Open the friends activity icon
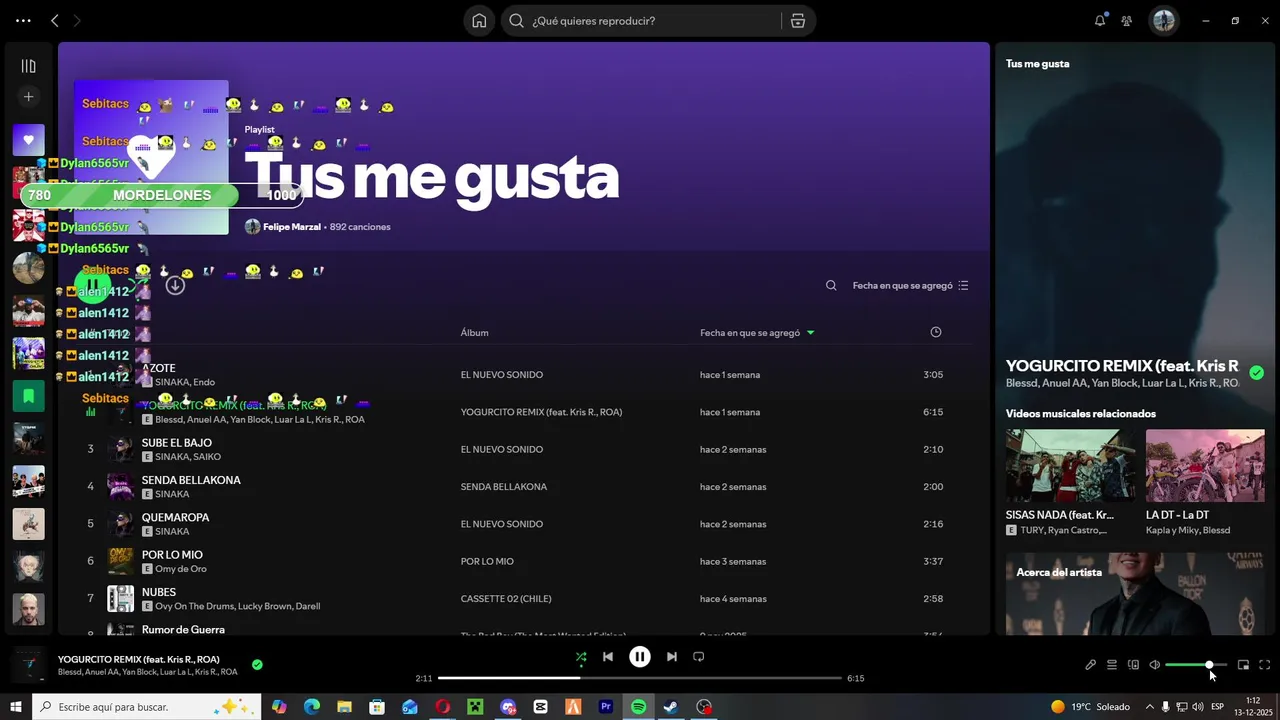The width and height of the screenshot is (1280, 720). coord(1127,20)
